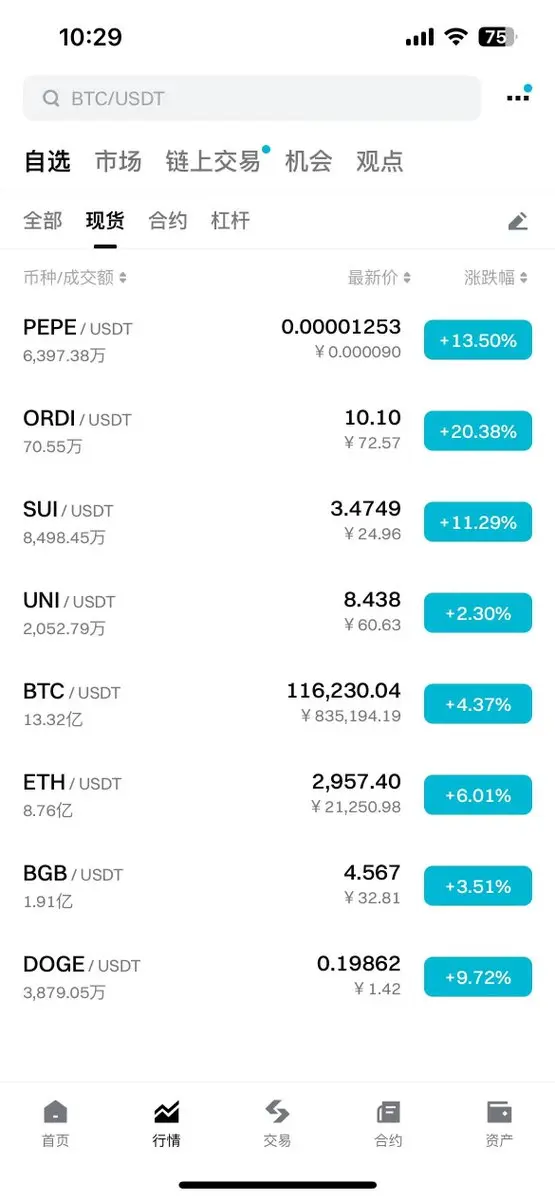
Task: Select the 行情 market chart icon
Action: [x=166, y=1112]
